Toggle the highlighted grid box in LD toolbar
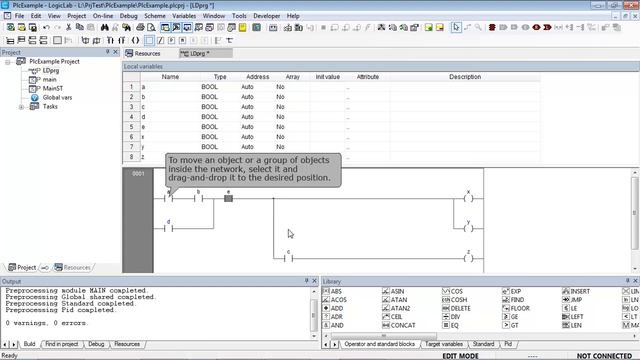Viewport: 640px width, 360px height. click(149, 40)
